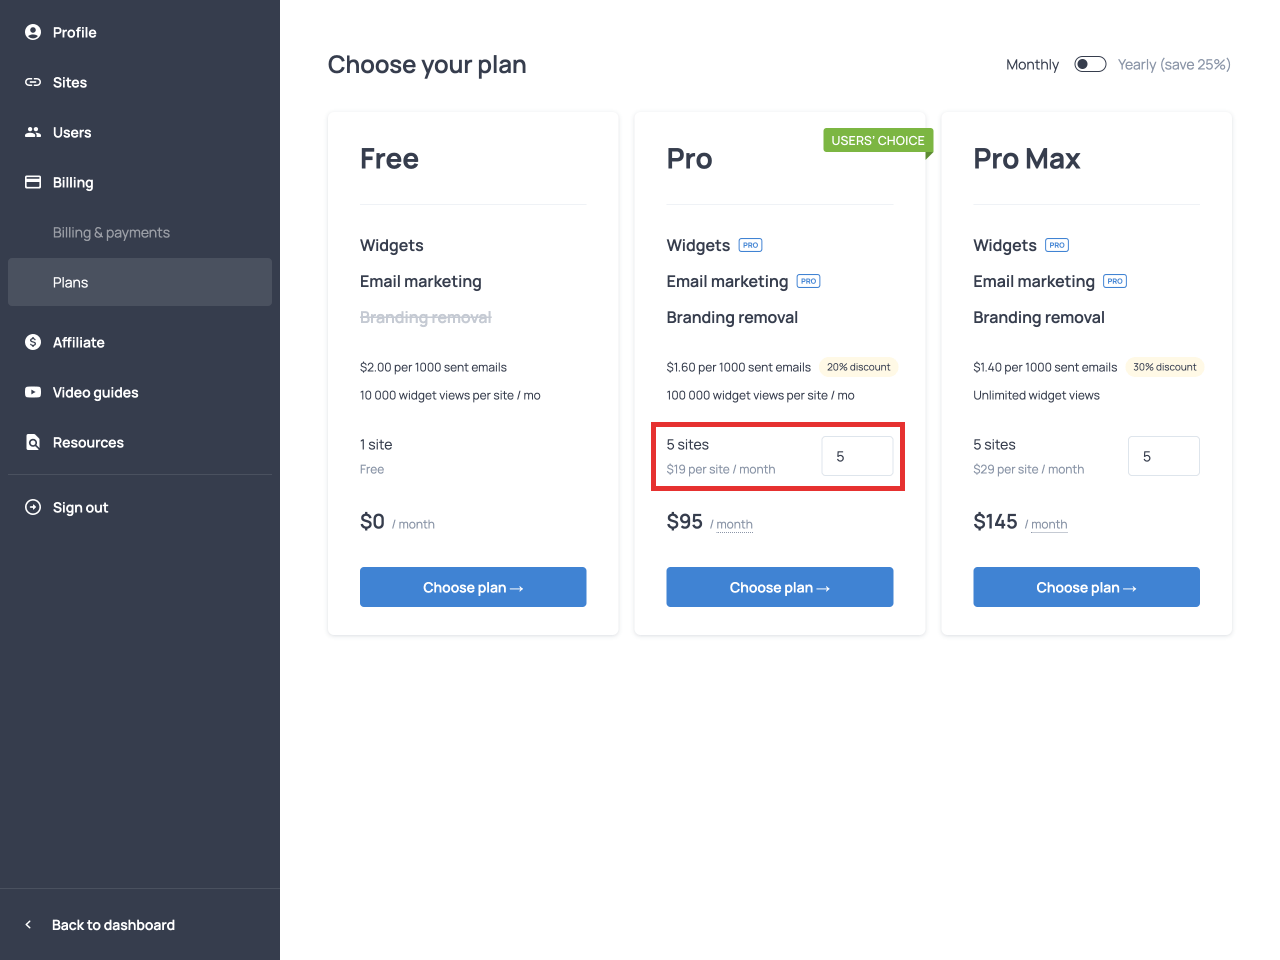The image size is (1280, 960).
Task: Select the Plans sidebar item
Action: tap(140, 282)
